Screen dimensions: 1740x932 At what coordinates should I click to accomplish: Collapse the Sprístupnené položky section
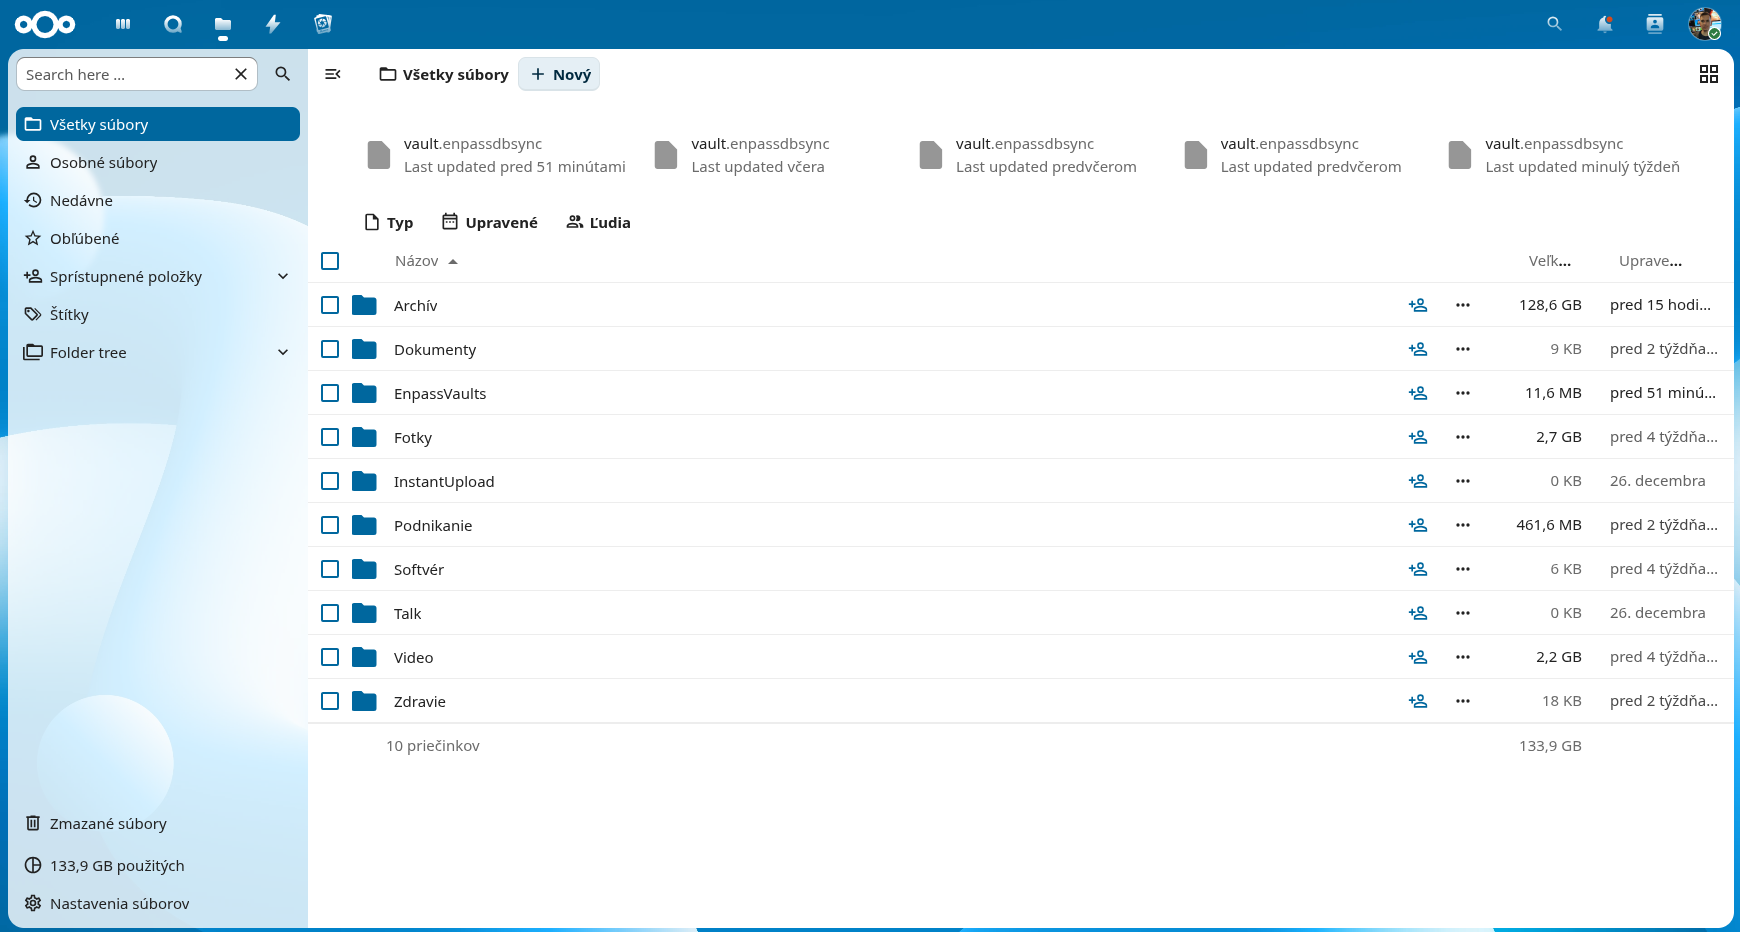tap(283, 276)
